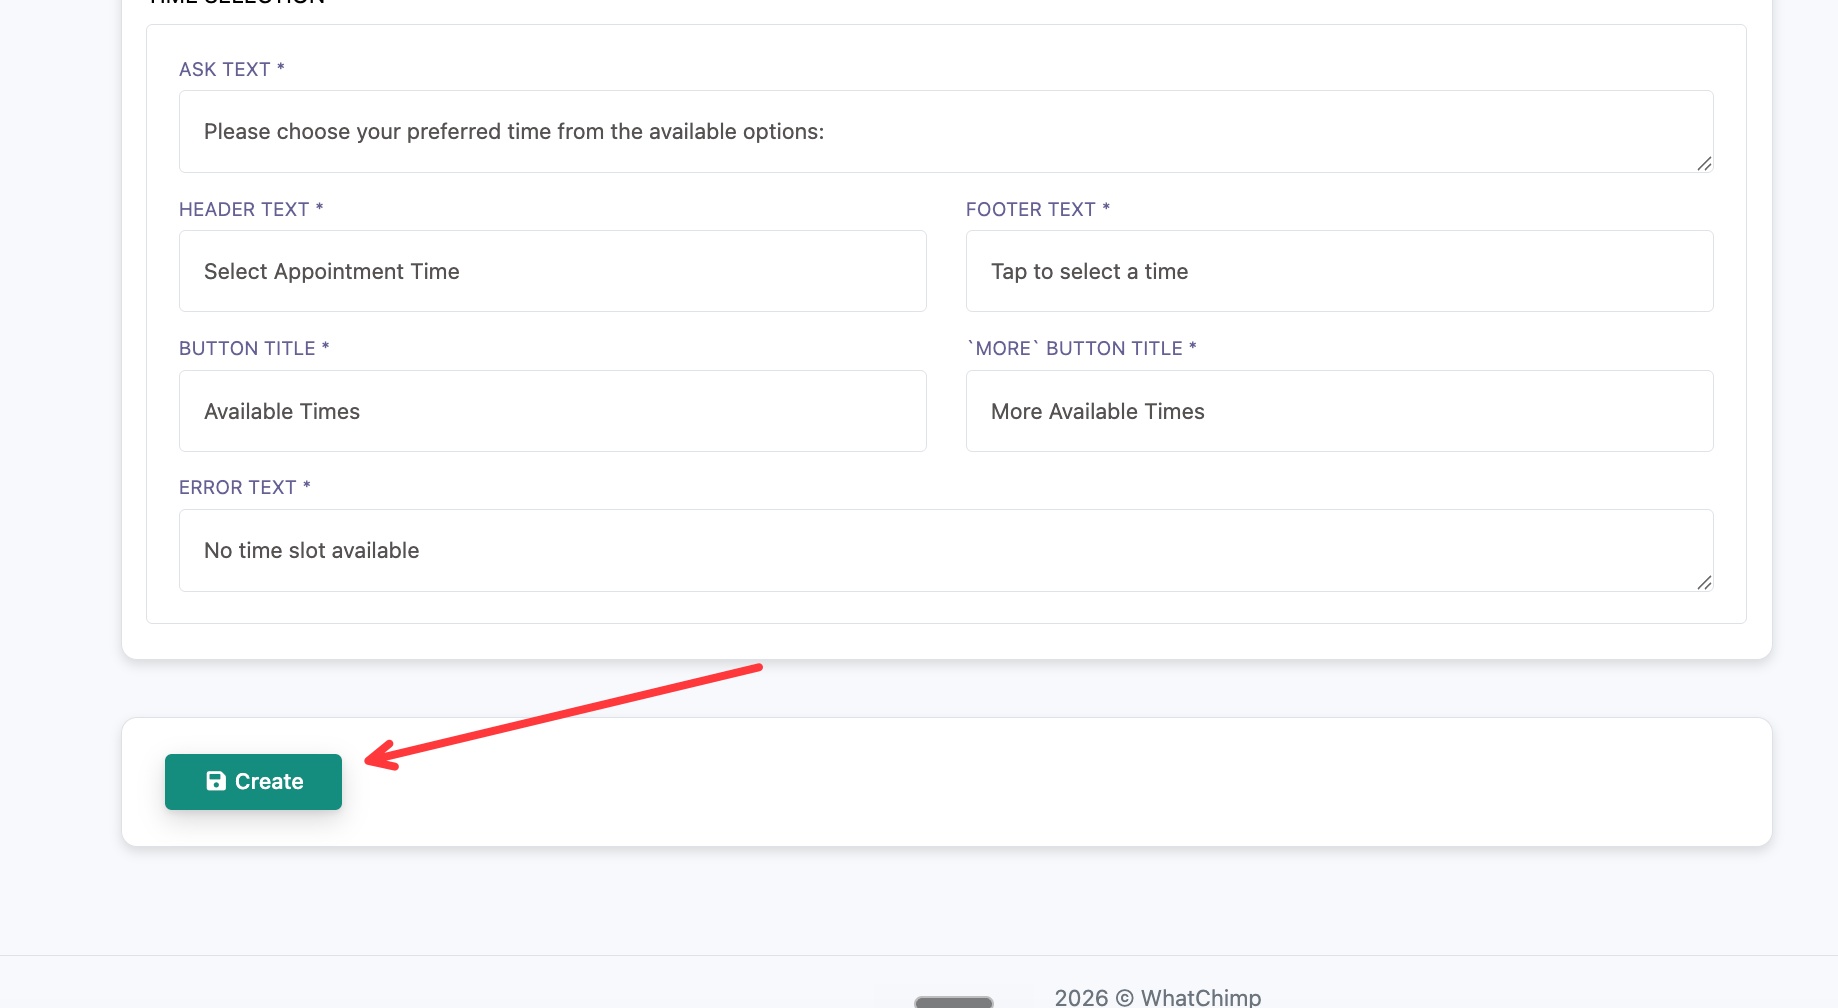This screenshot has height=1008, width=1838.
Task: Click the BUTTON TITLE label
Action: click(254, 348)
